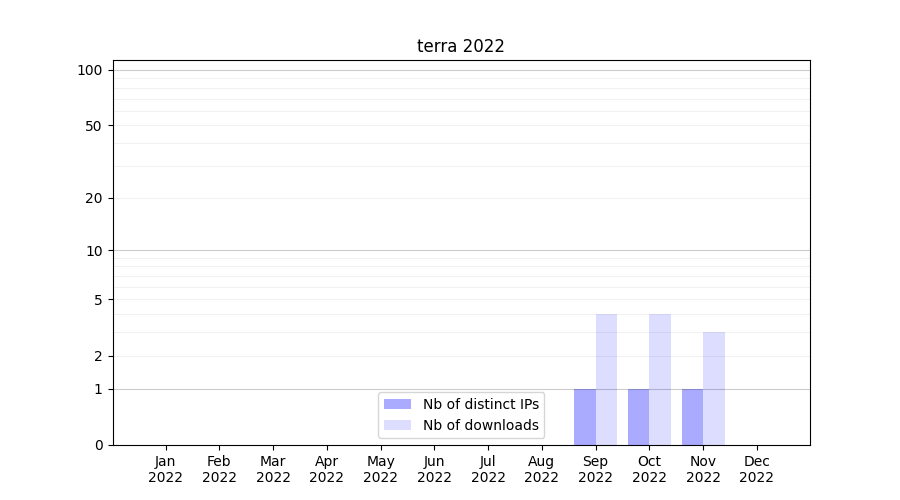Select the 'Nb of downloads' legend label
This screenshot has width=900, height=500.
pos(480,425)
